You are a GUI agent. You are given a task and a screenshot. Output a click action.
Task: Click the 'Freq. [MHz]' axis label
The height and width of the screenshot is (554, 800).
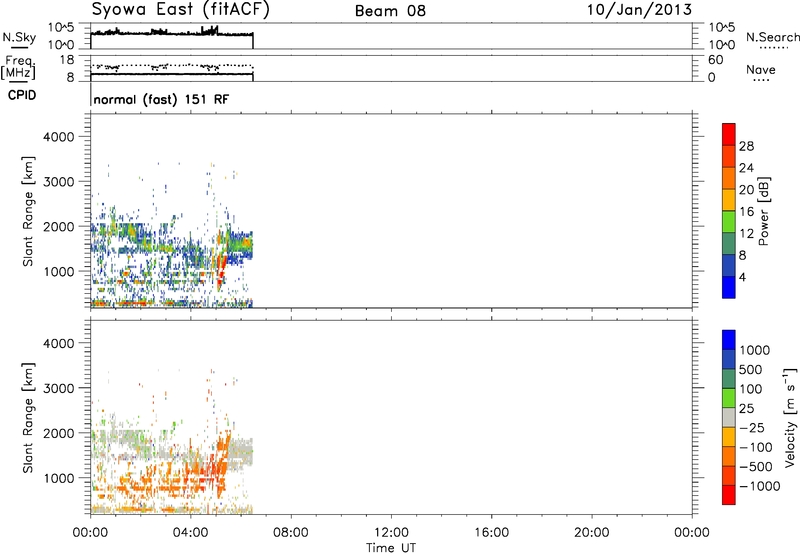(x=18, y=68)
